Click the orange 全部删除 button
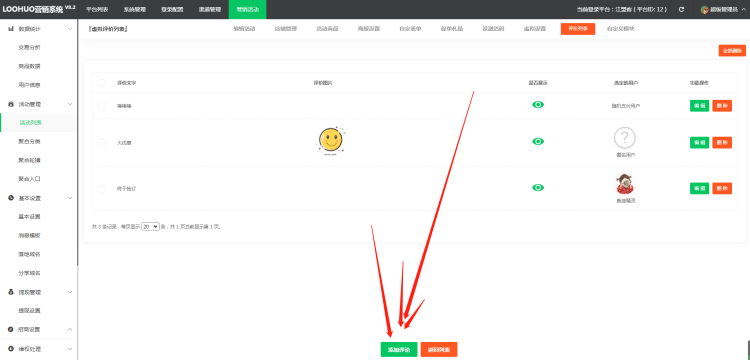This screenshot has width=750, height=360. (732, 51)
